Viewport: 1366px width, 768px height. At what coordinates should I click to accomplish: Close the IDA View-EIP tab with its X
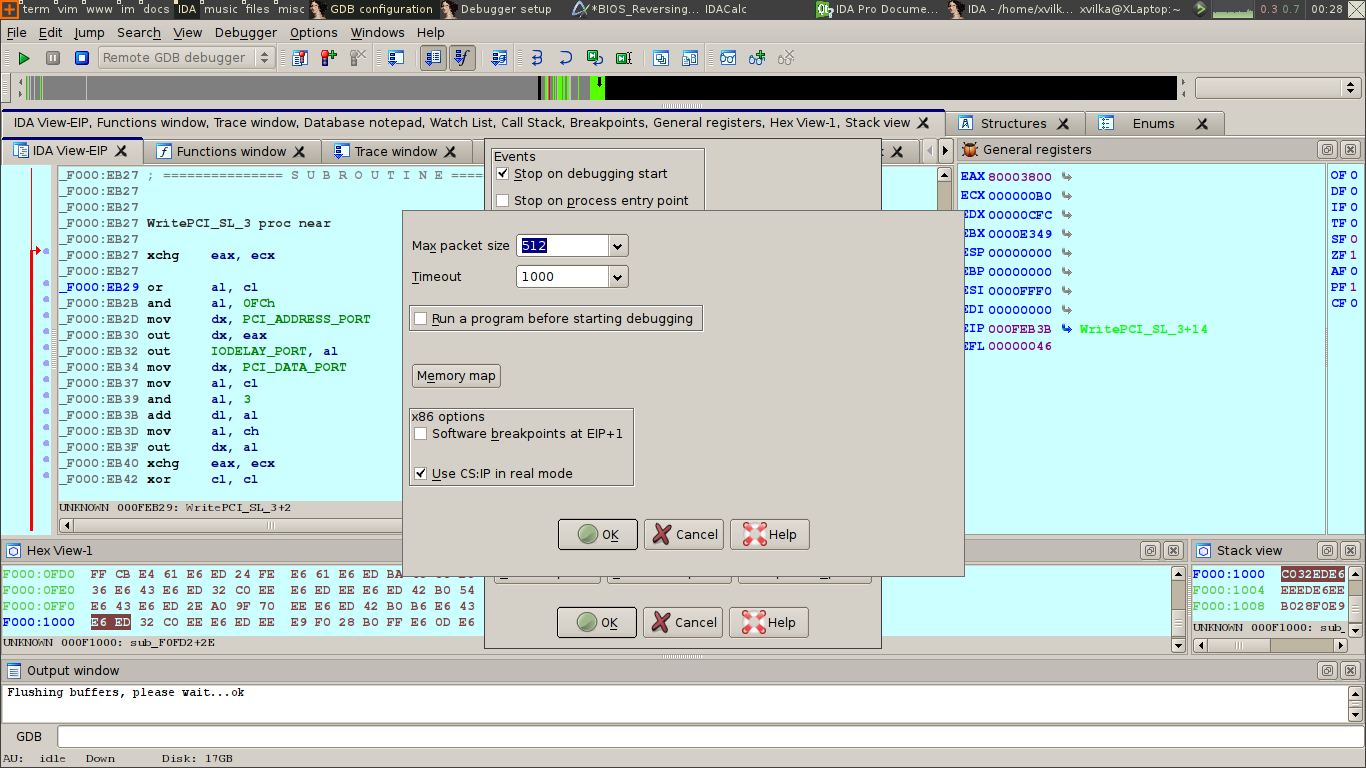point(121,151)
